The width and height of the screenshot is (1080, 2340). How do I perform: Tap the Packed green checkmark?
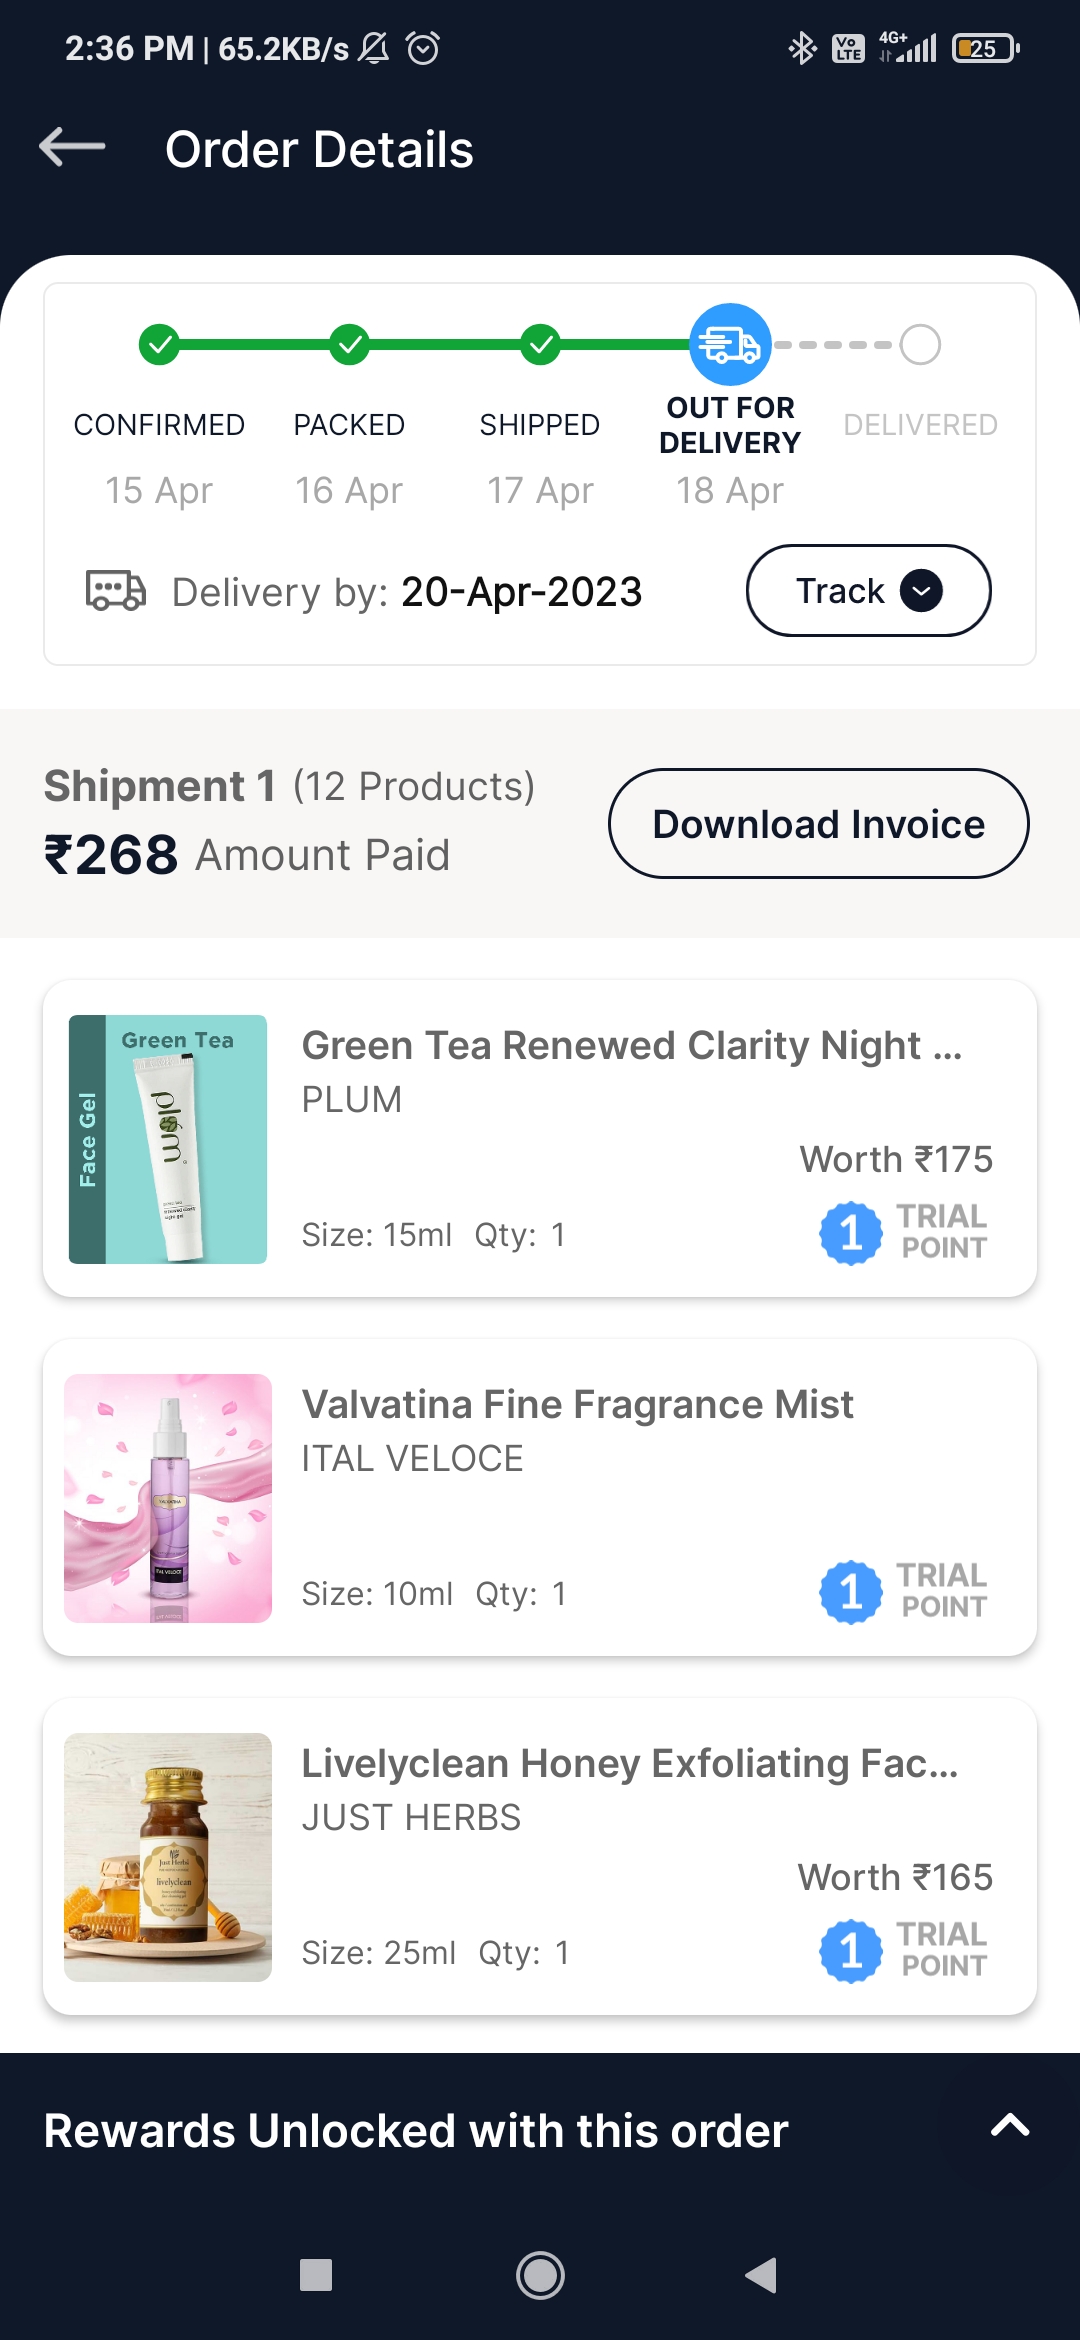349,345
